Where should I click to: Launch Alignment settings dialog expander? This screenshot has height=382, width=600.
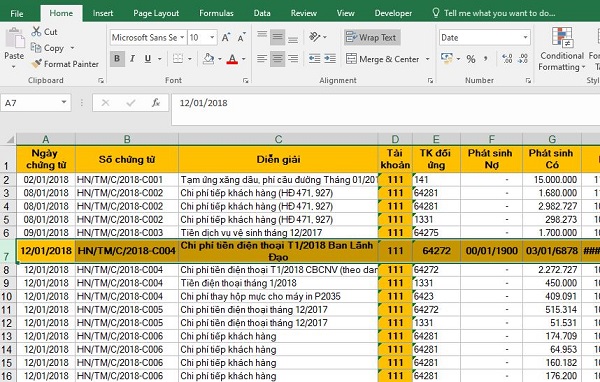430,80
